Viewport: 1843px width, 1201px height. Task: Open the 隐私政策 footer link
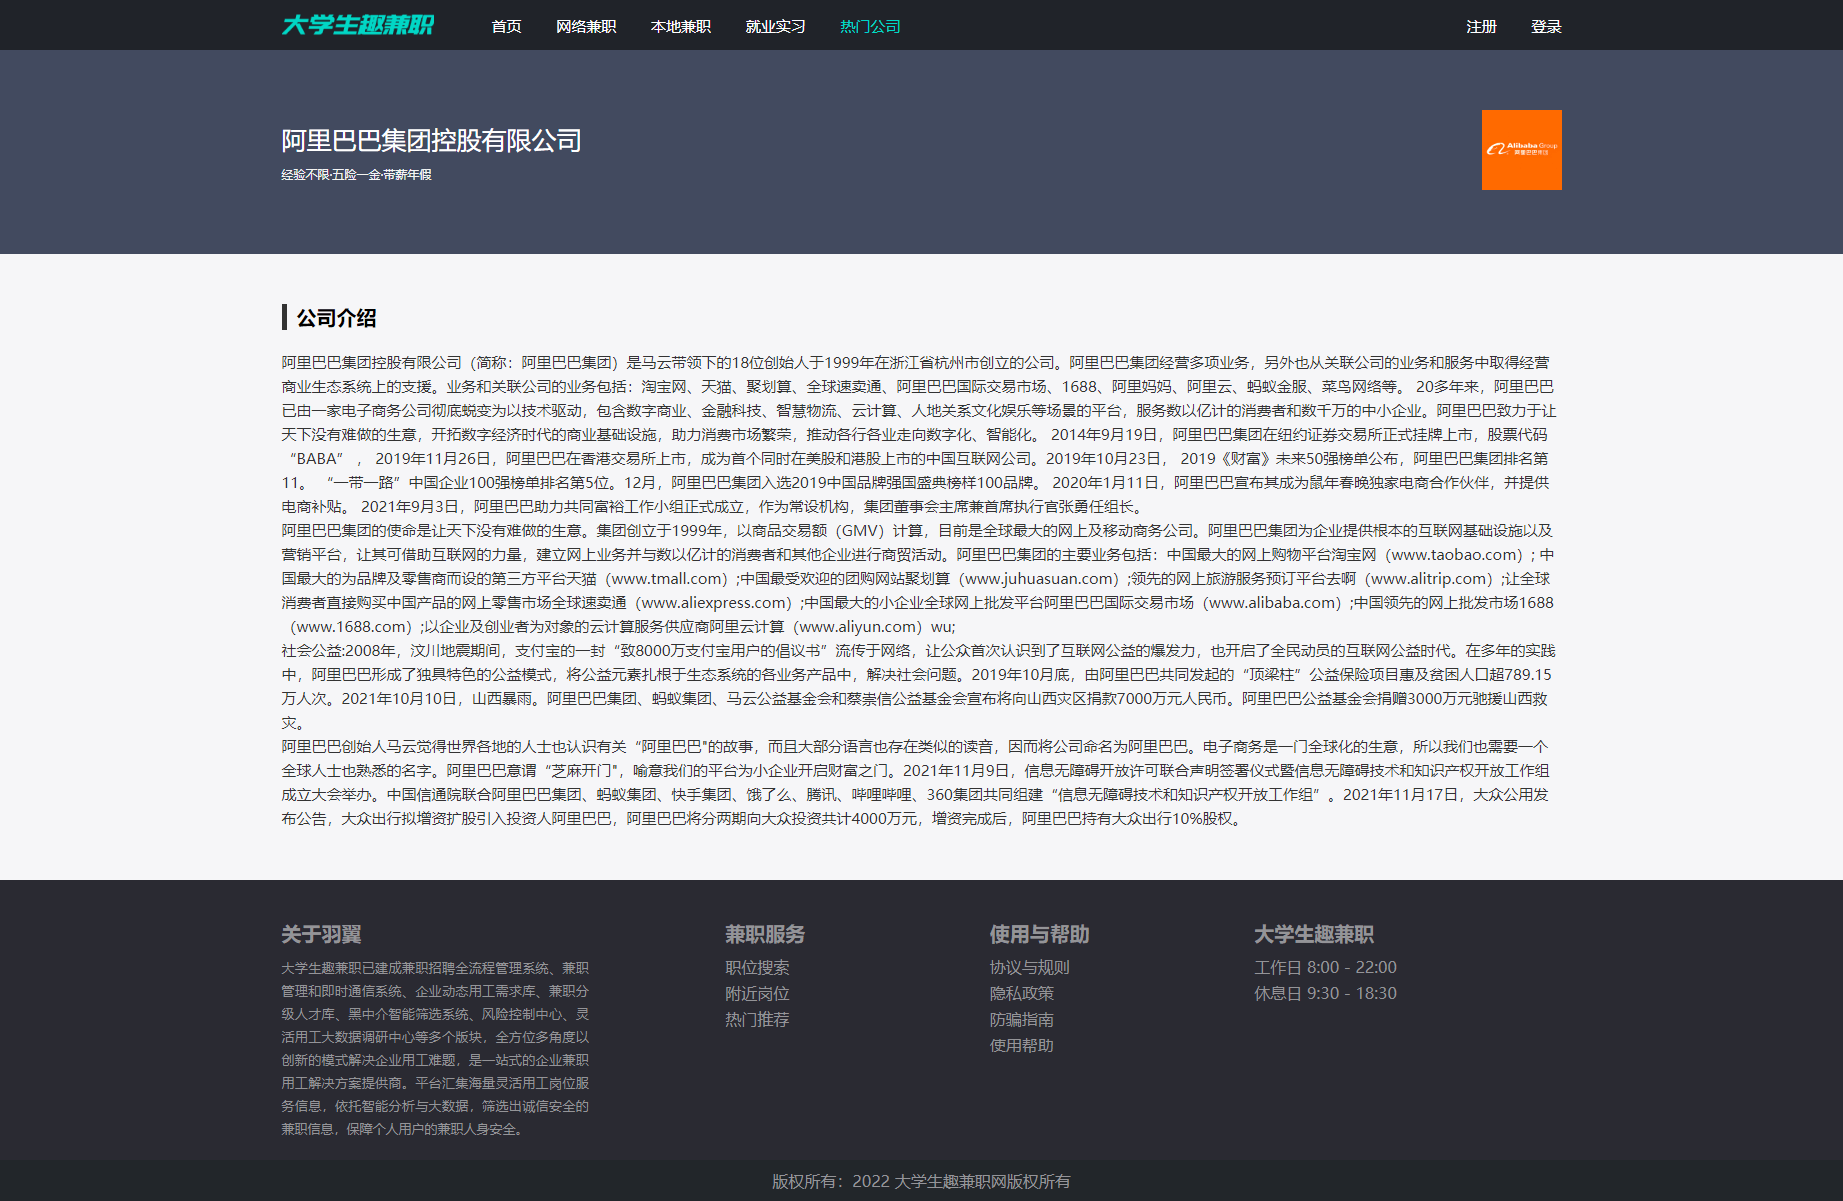point(1022,994)
